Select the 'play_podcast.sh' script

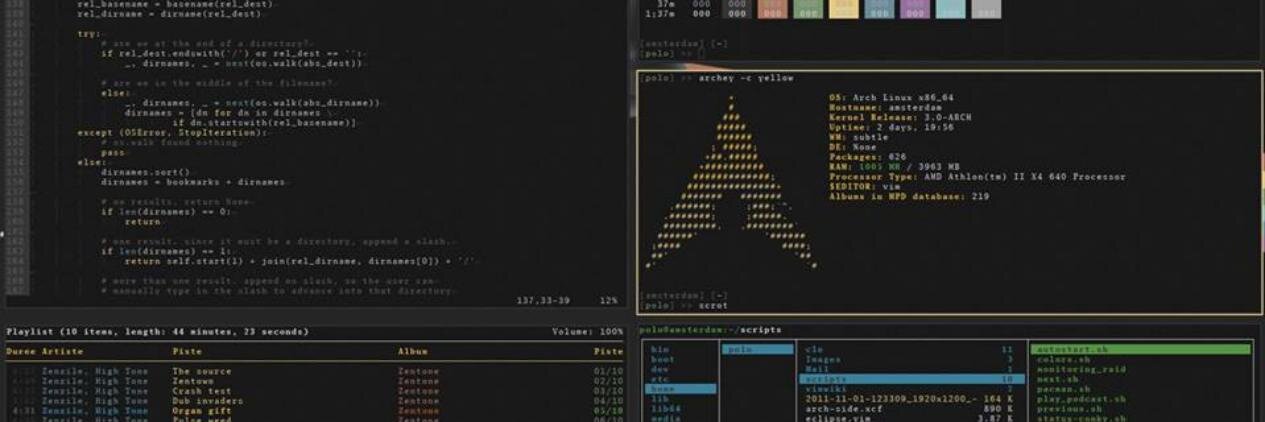pos(1082,399)
